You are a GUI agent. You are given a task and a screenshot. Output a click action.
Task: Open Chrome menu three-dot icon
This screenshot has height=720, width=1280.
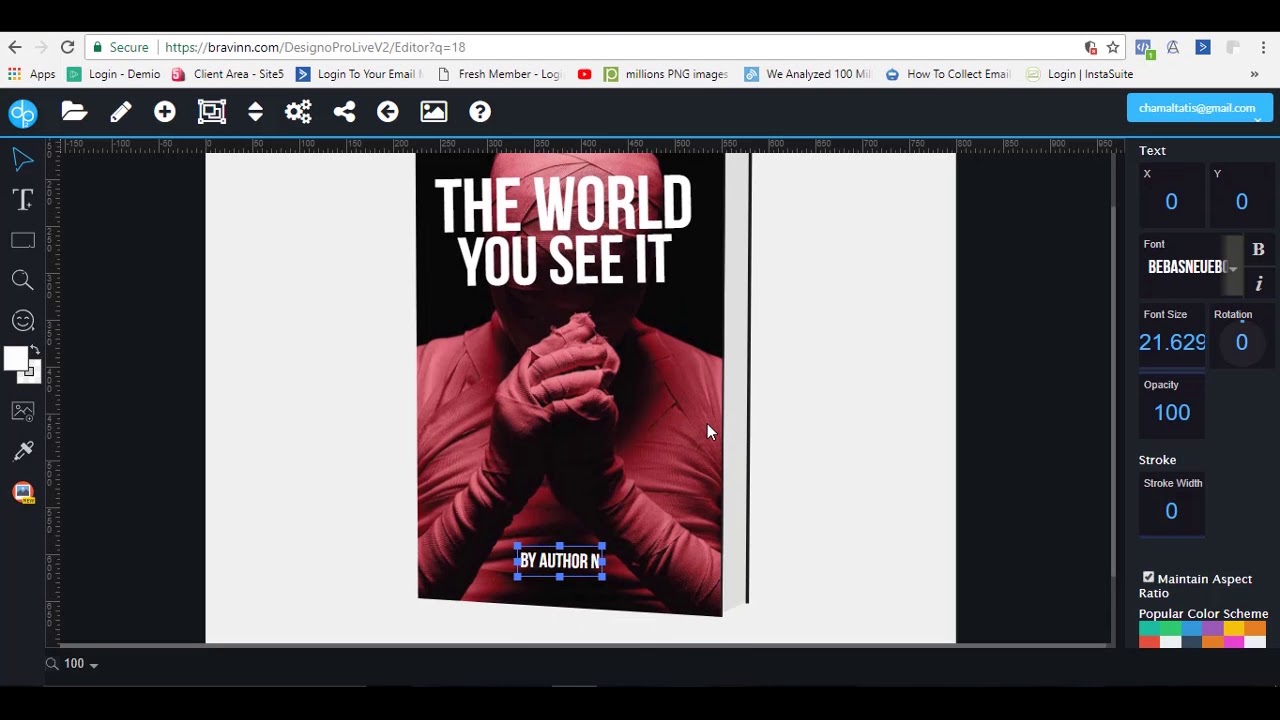point(1264,47)
